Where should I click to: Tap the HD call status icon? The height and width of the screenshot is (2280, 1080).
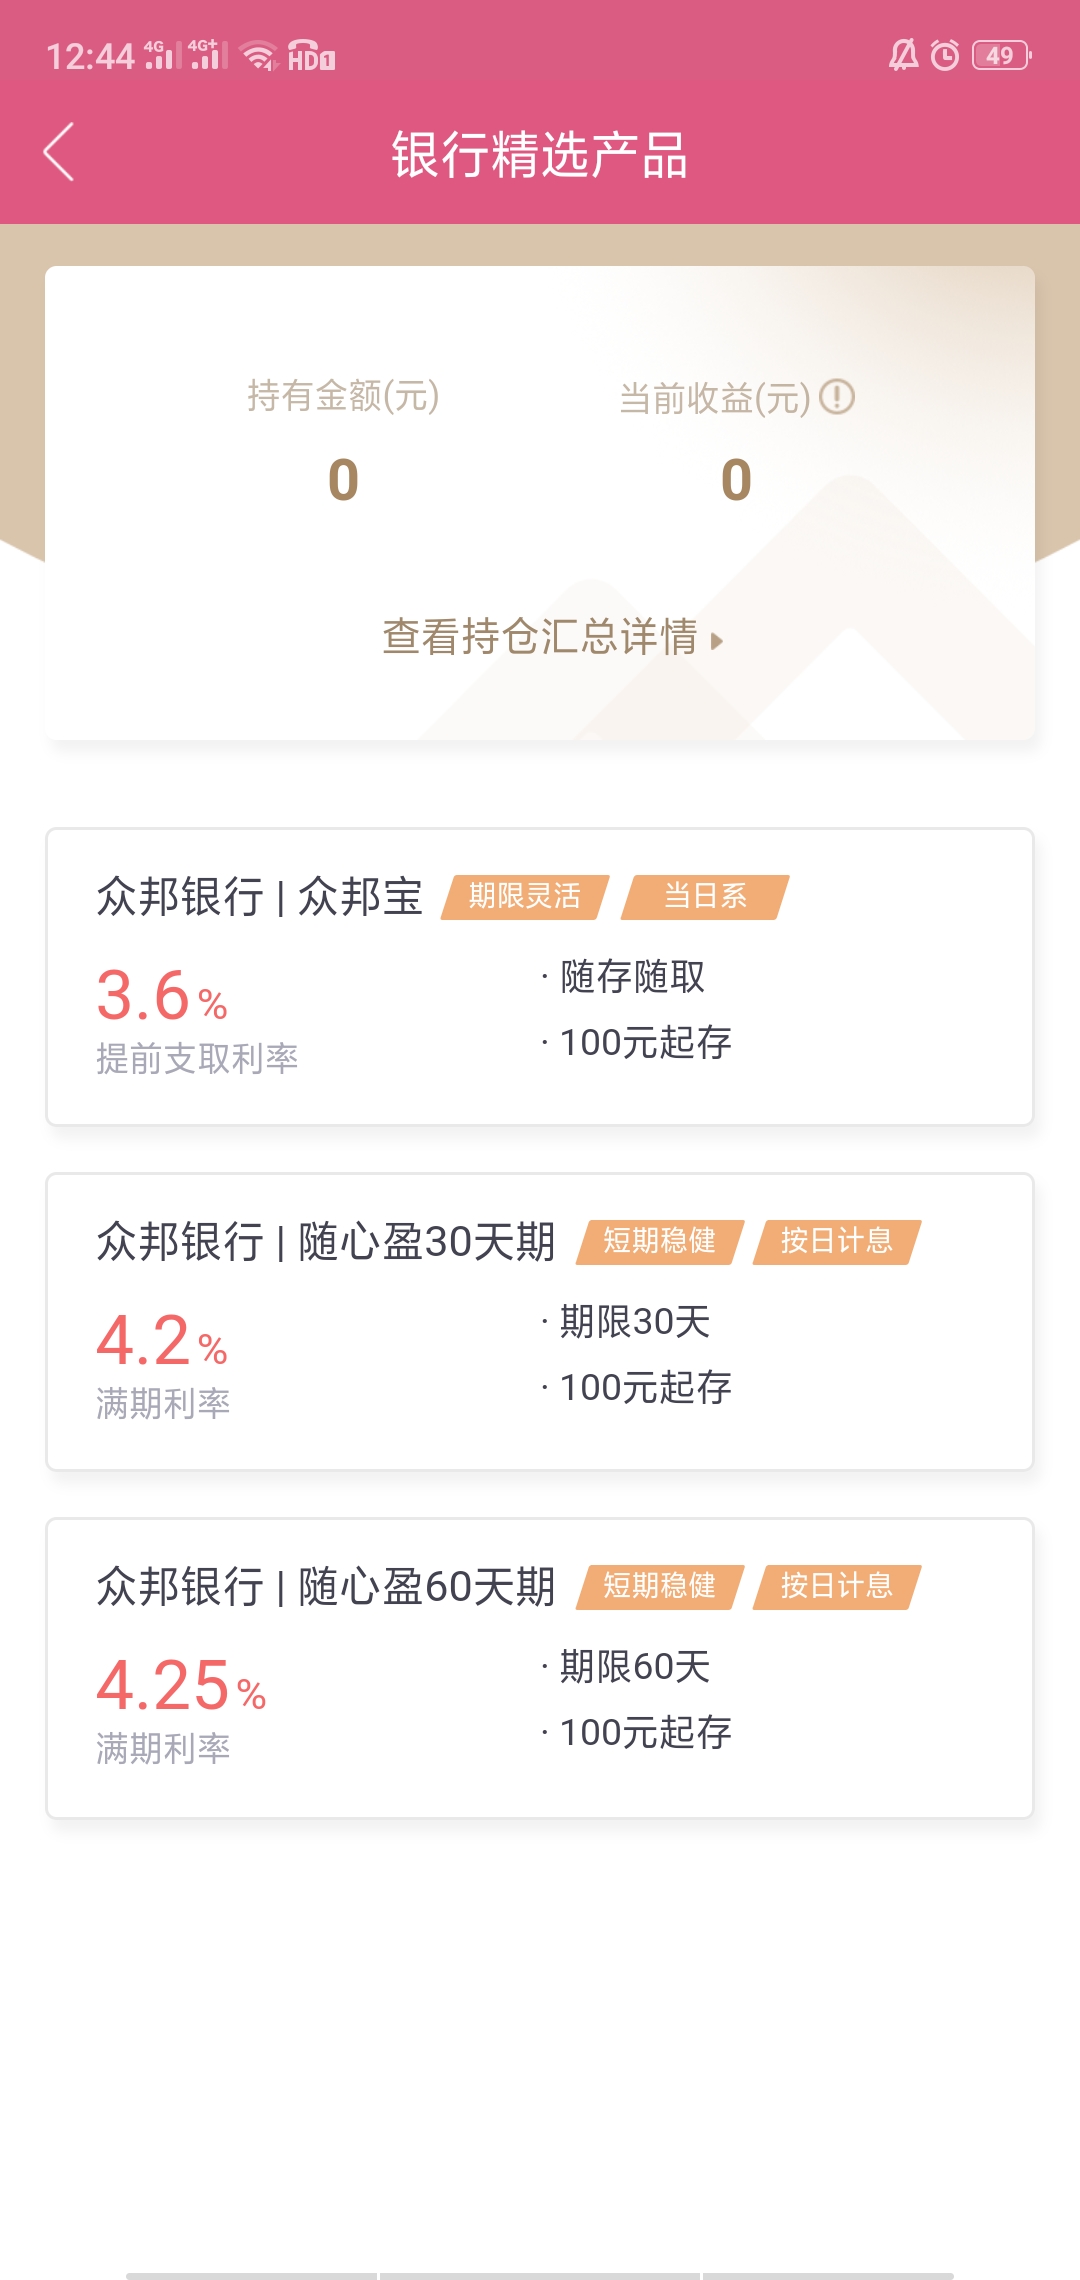[311, 55]
